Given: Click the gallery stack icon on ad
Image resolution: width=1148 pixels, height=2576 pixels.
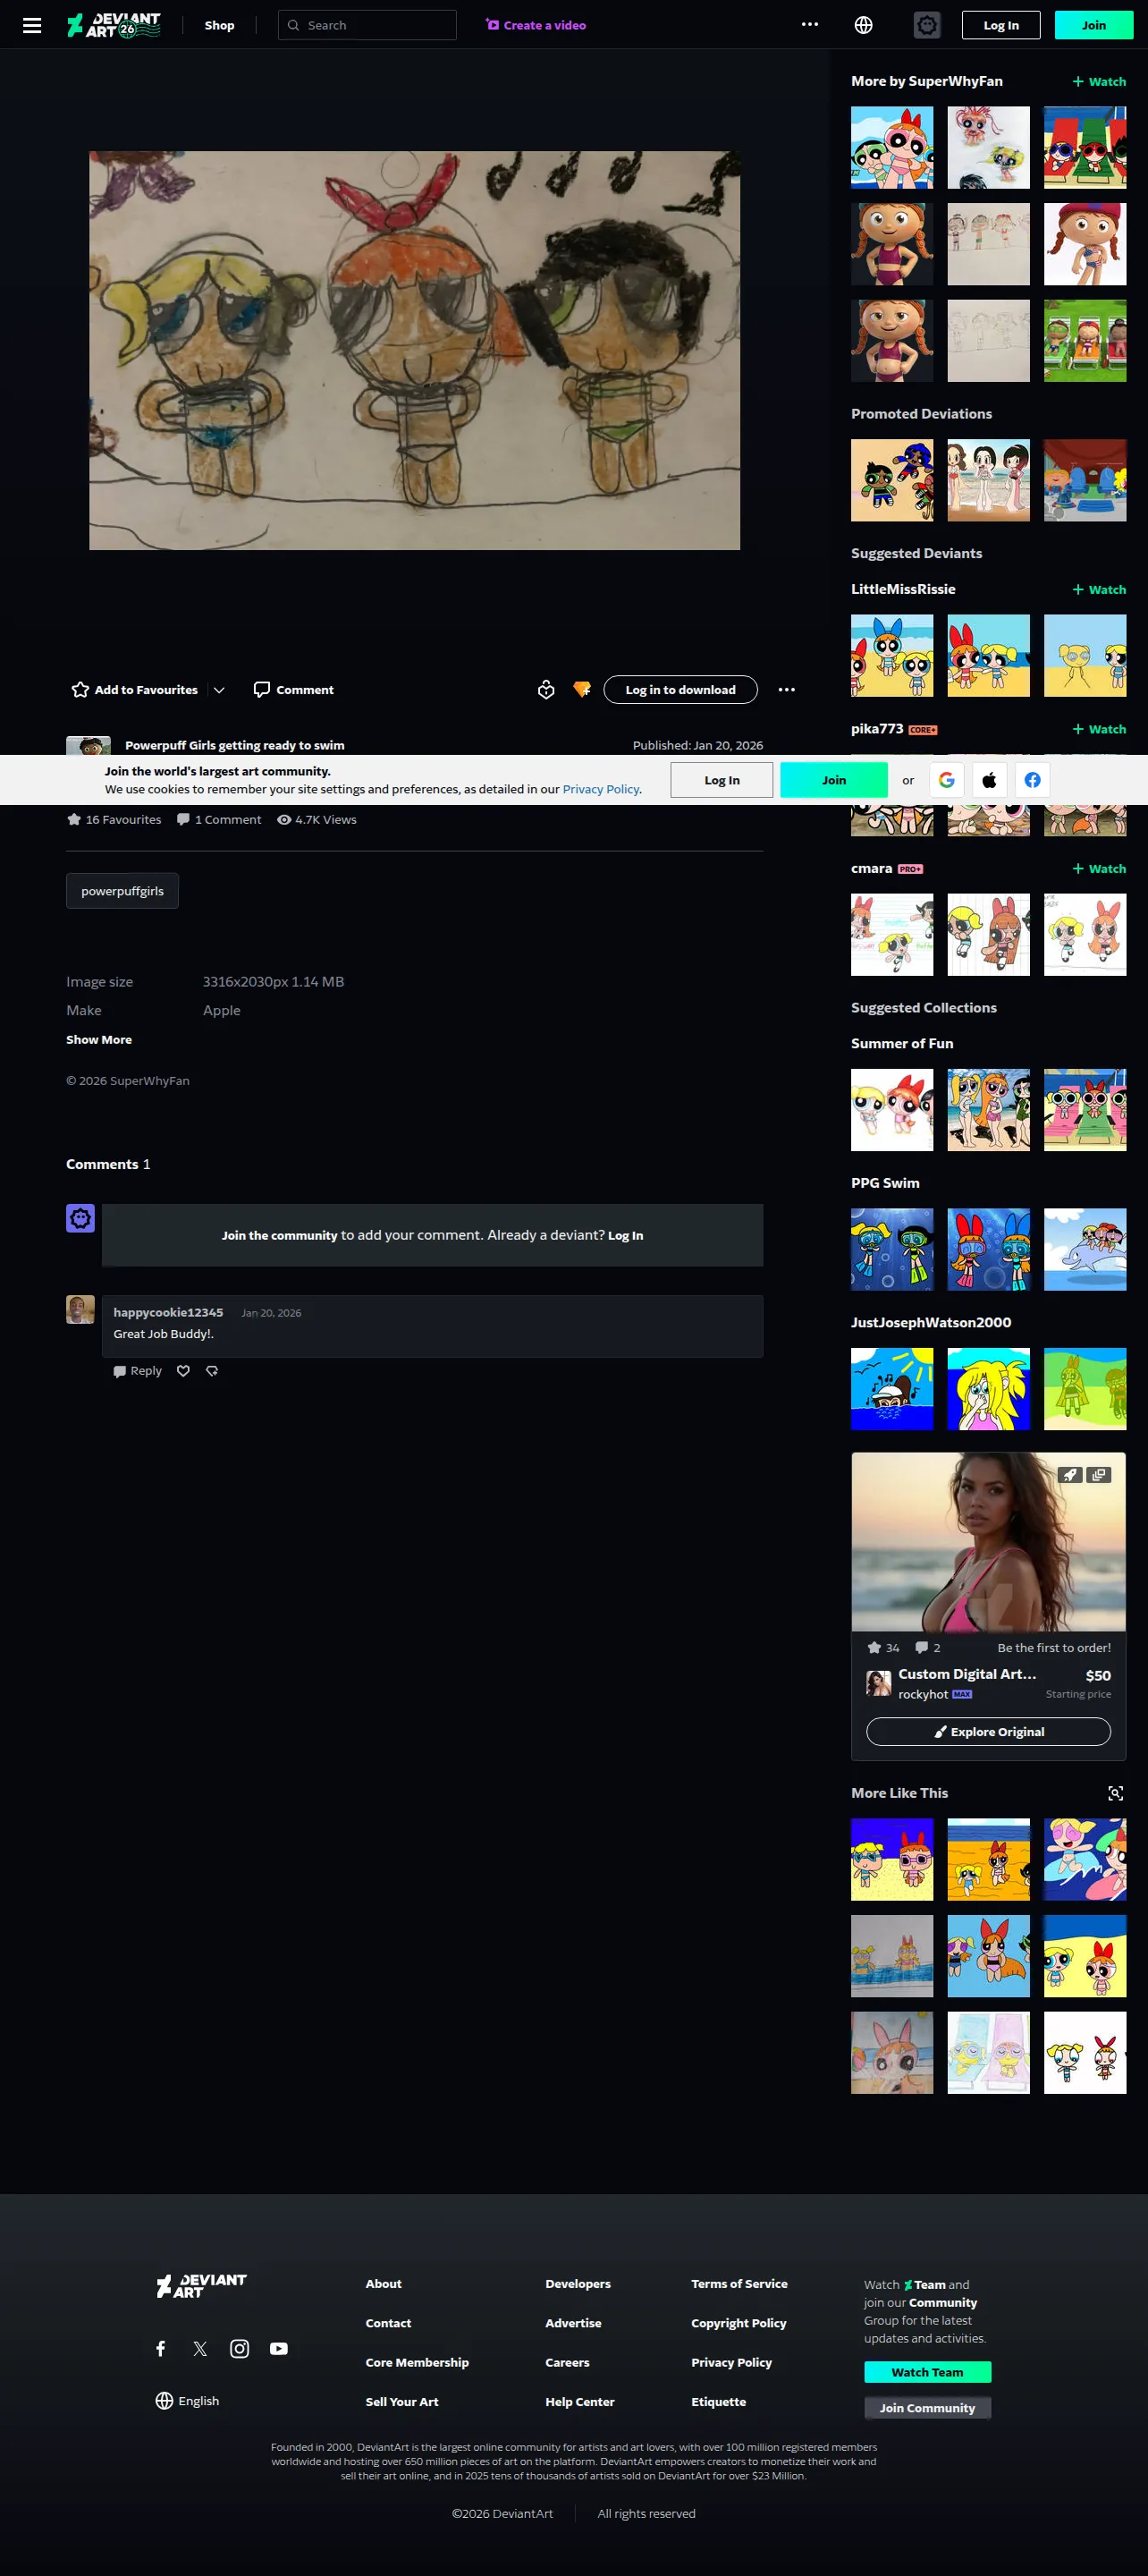Looking at the screenshot, I should [x=1099, y=1475].
